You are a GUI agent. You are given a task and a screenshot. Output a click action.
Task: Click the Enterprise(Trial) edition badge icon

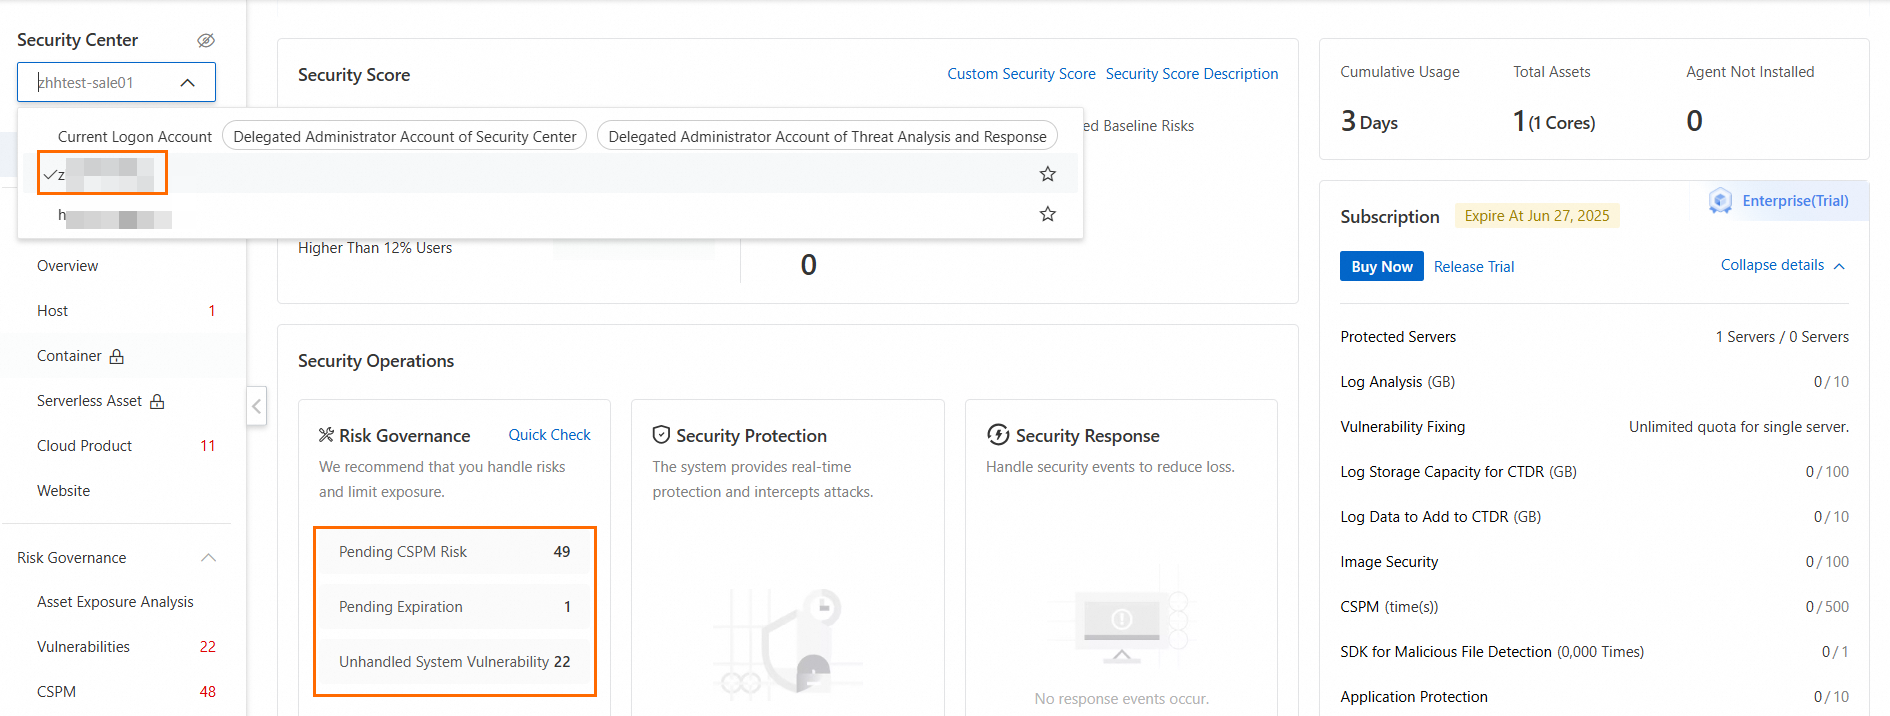pyautogui.click(x=1720, y=201)
